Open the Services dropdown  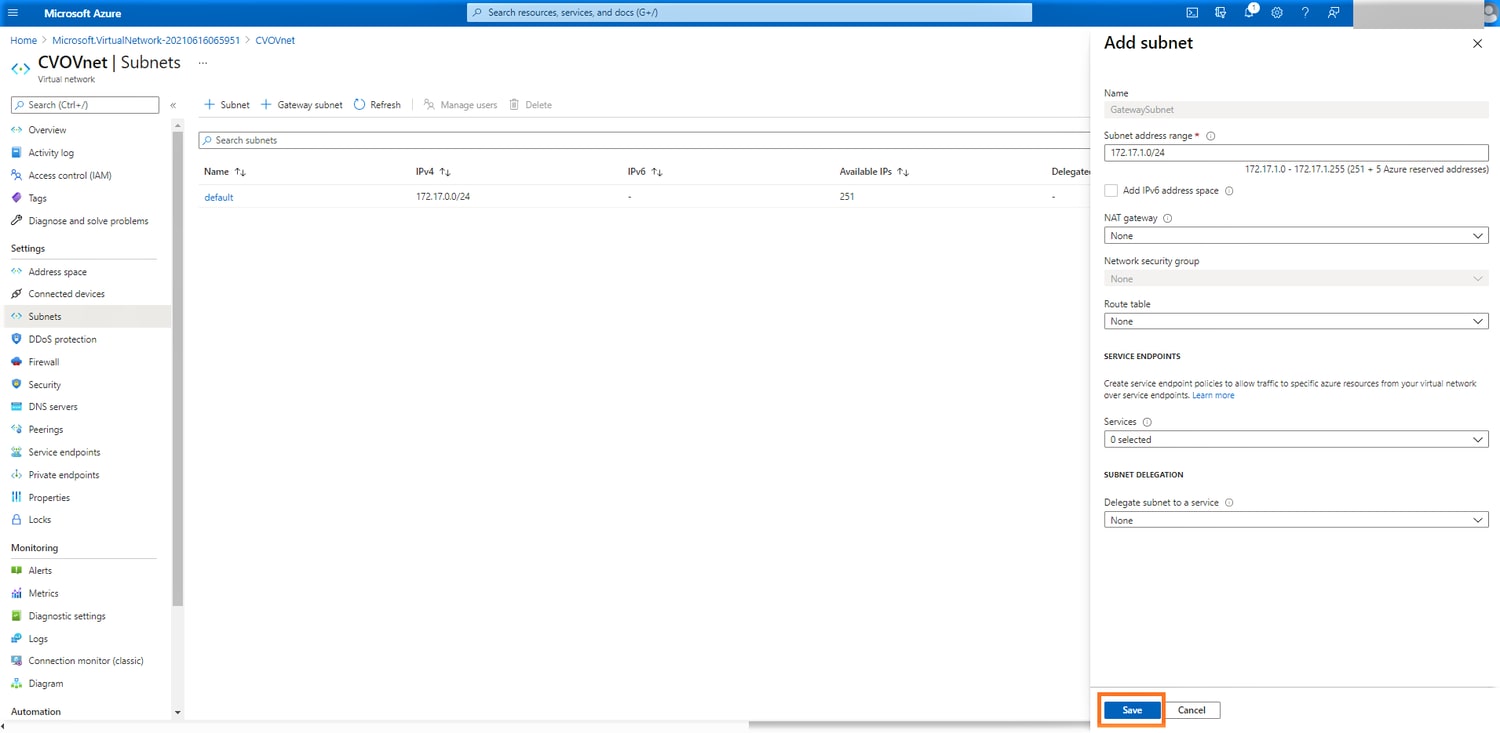tap(1295, 440)
